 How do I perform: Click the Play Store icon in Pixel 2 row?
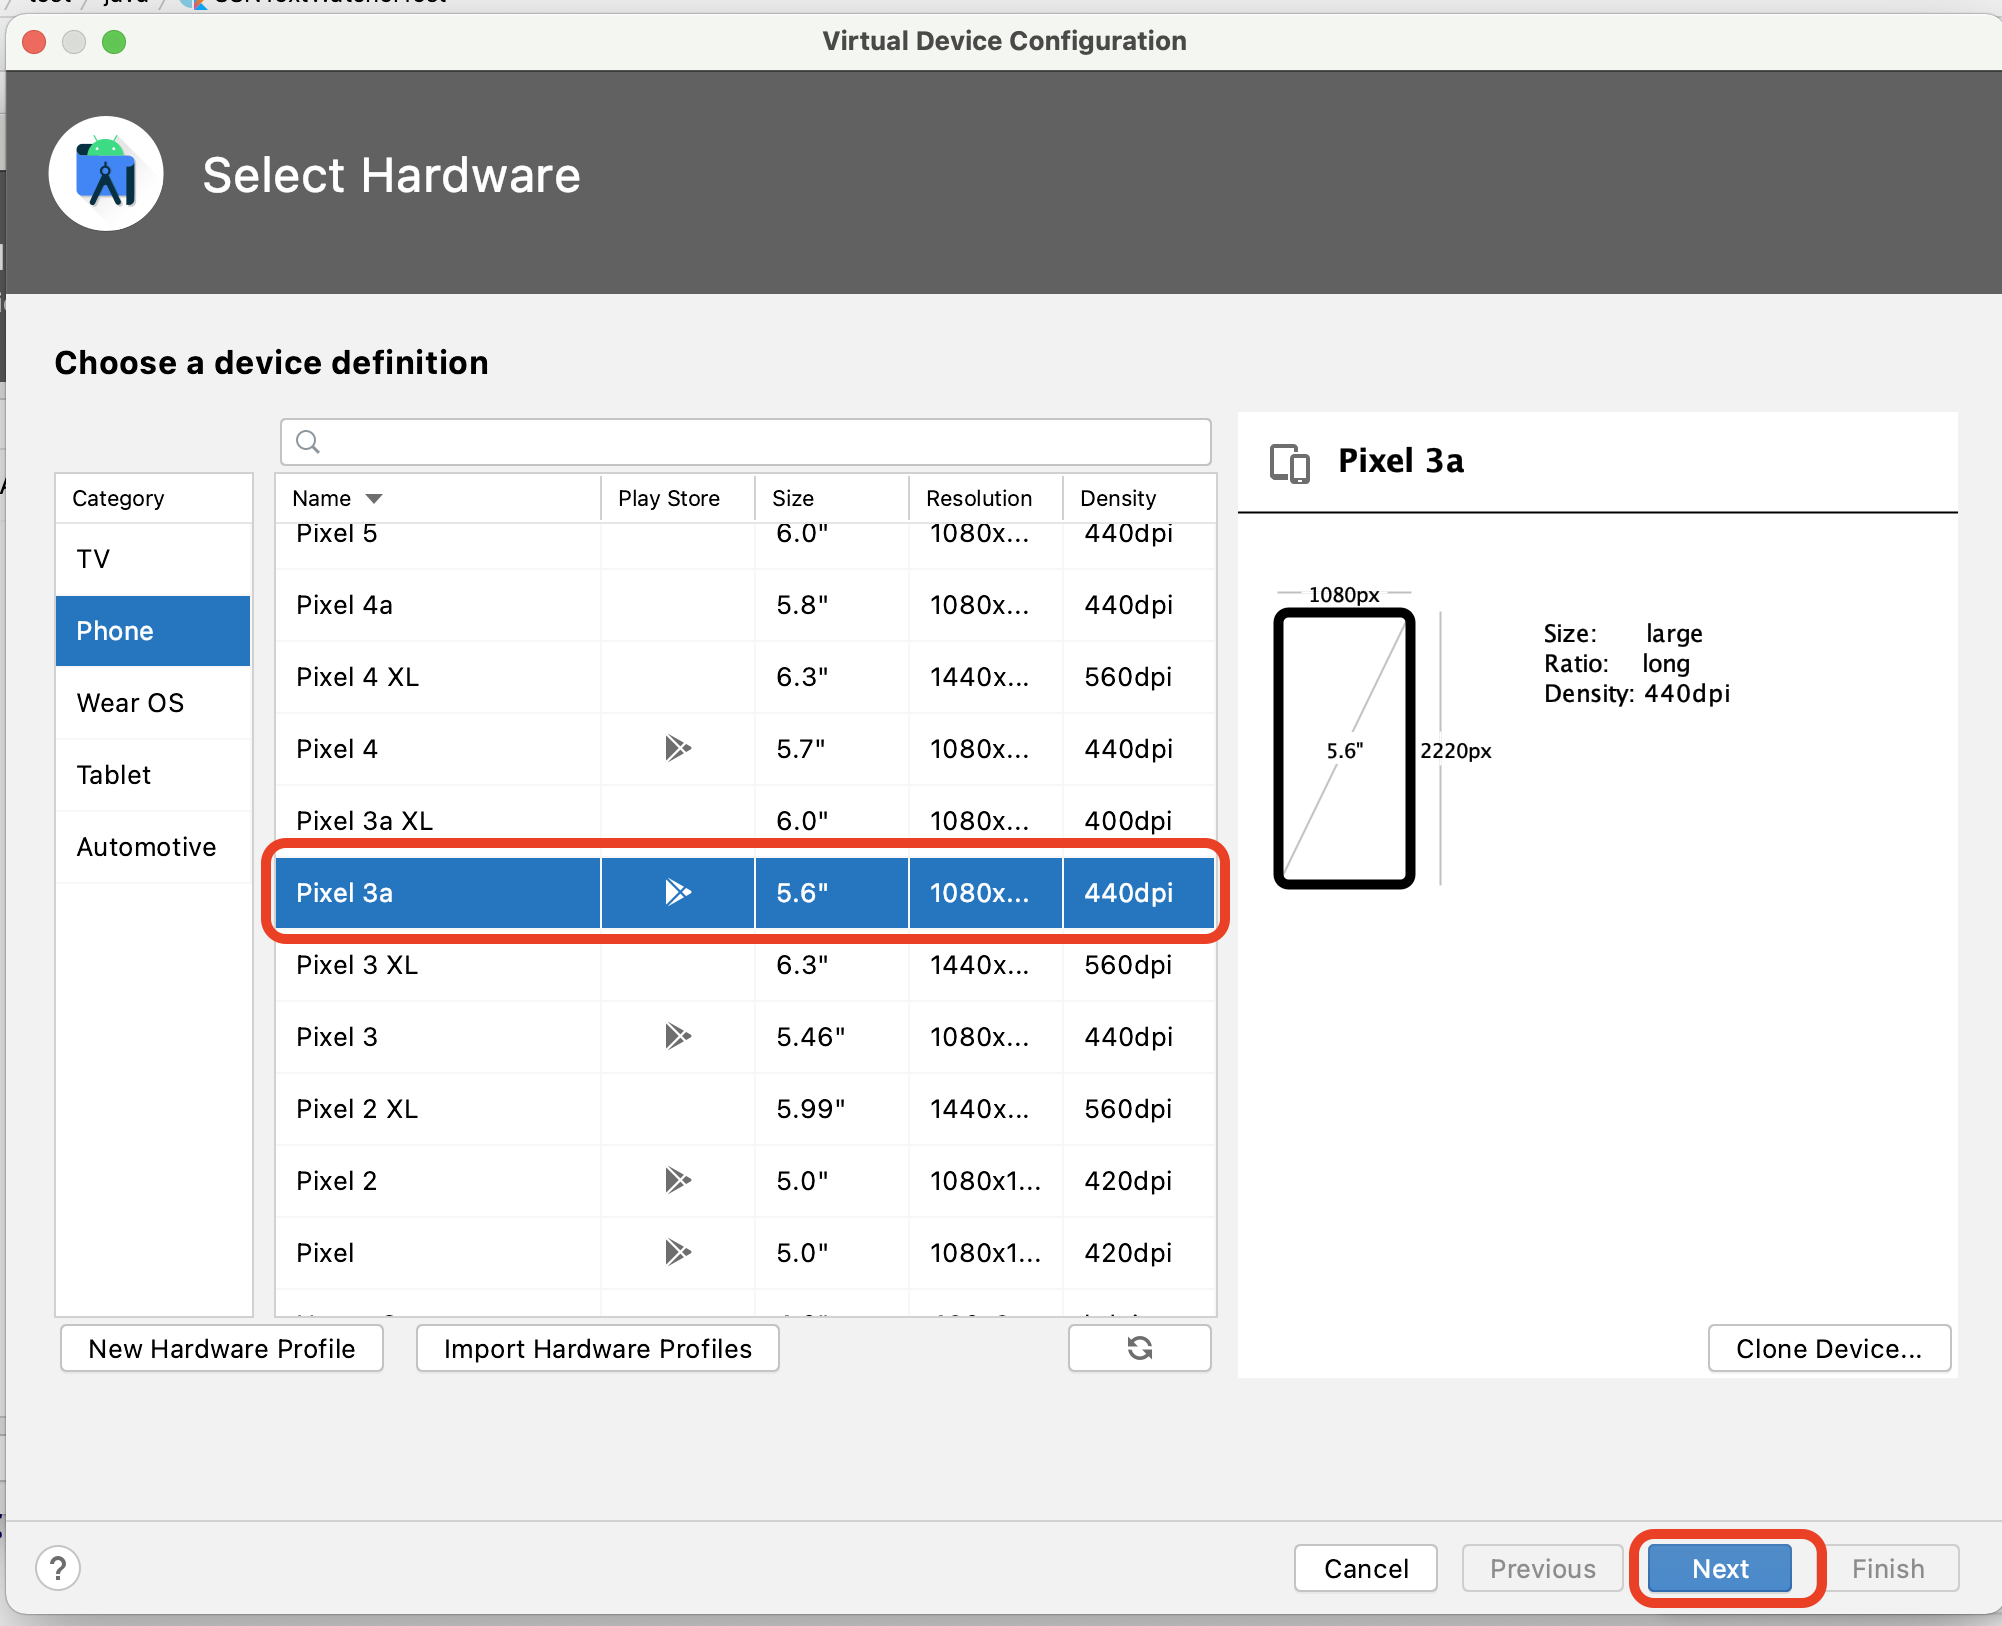(x=677, y=1180)
